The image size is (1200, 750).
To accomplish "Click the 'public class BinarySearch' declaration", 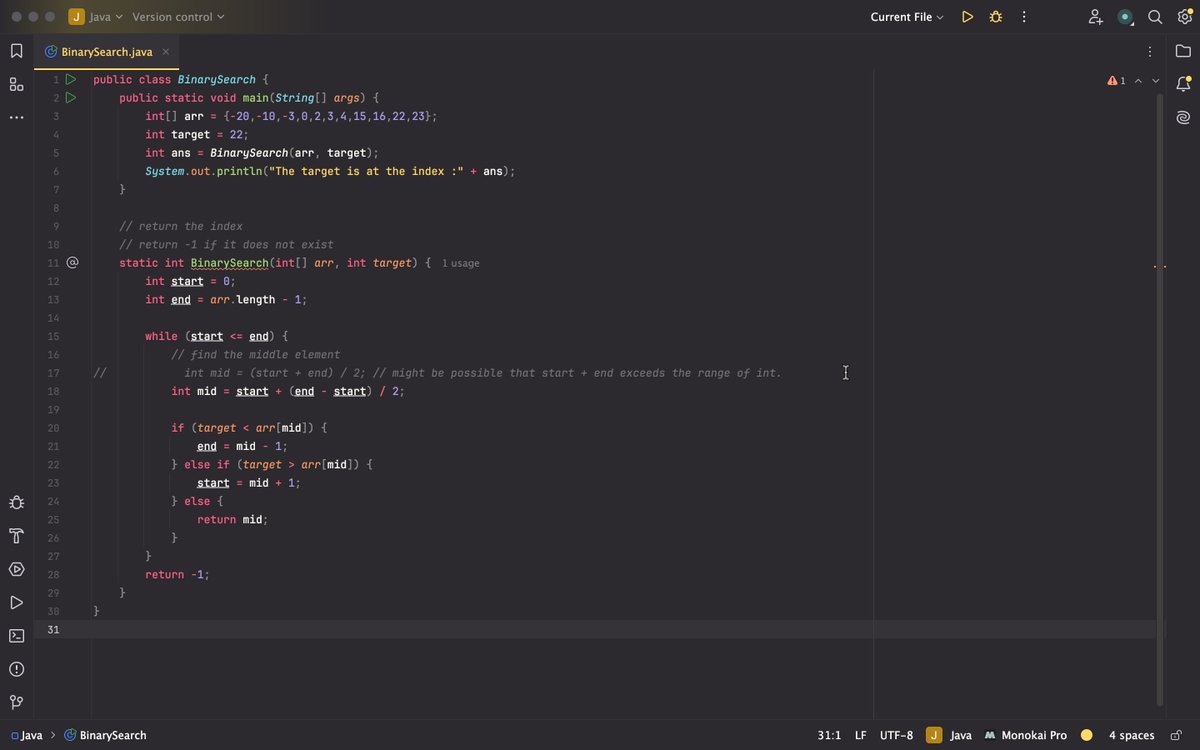I will pos(181,79).
